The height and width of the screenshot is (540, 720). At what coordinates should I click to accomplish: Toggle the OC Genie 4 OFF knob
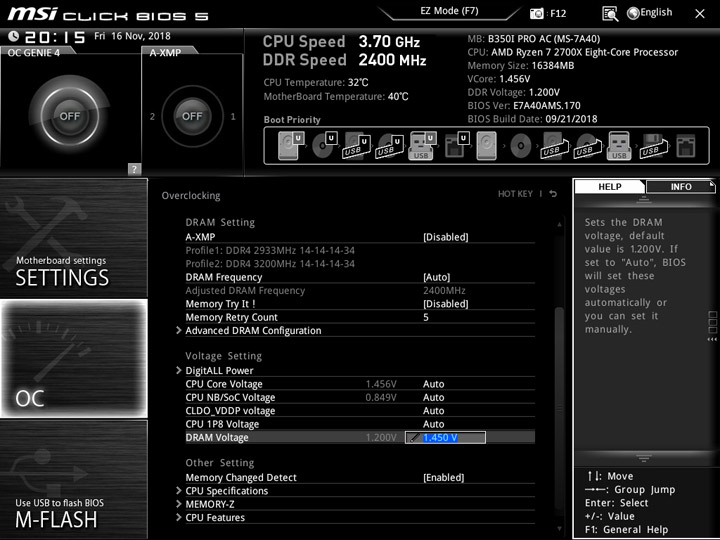pyautogui.click(x=69, y=116)
